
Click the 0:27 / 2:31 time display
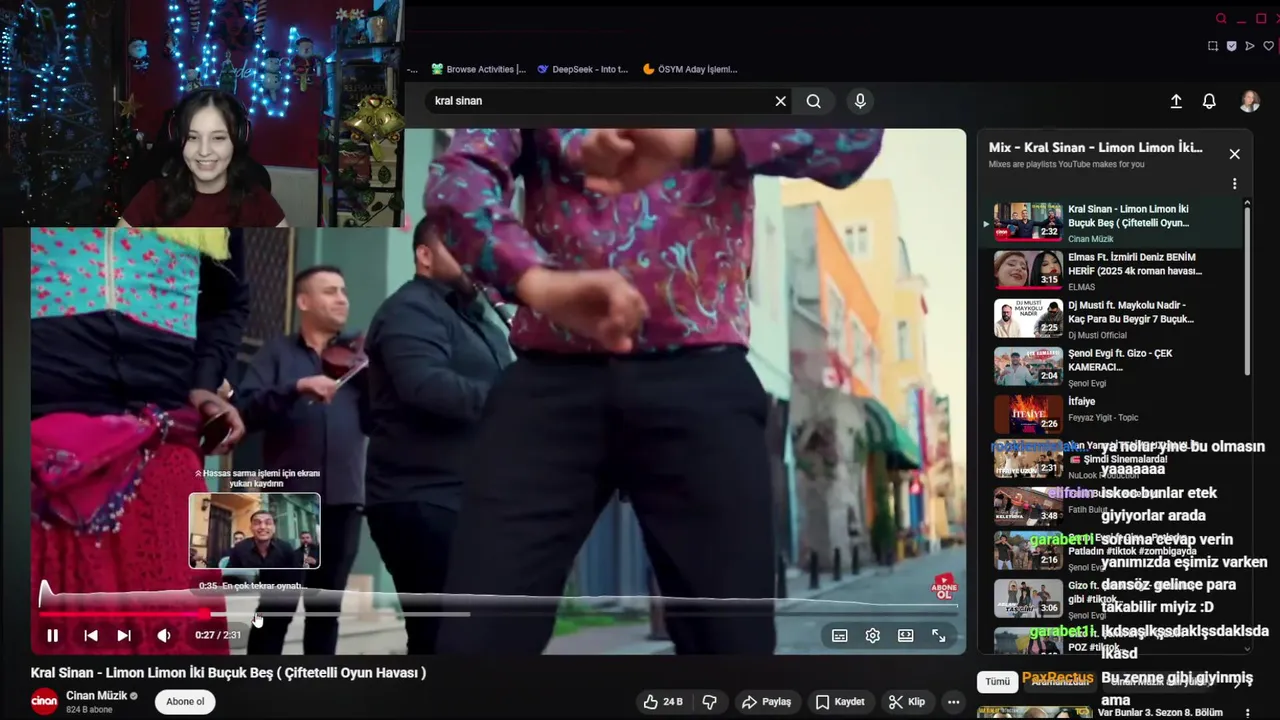pyautogui.click(x=218, y=635)
